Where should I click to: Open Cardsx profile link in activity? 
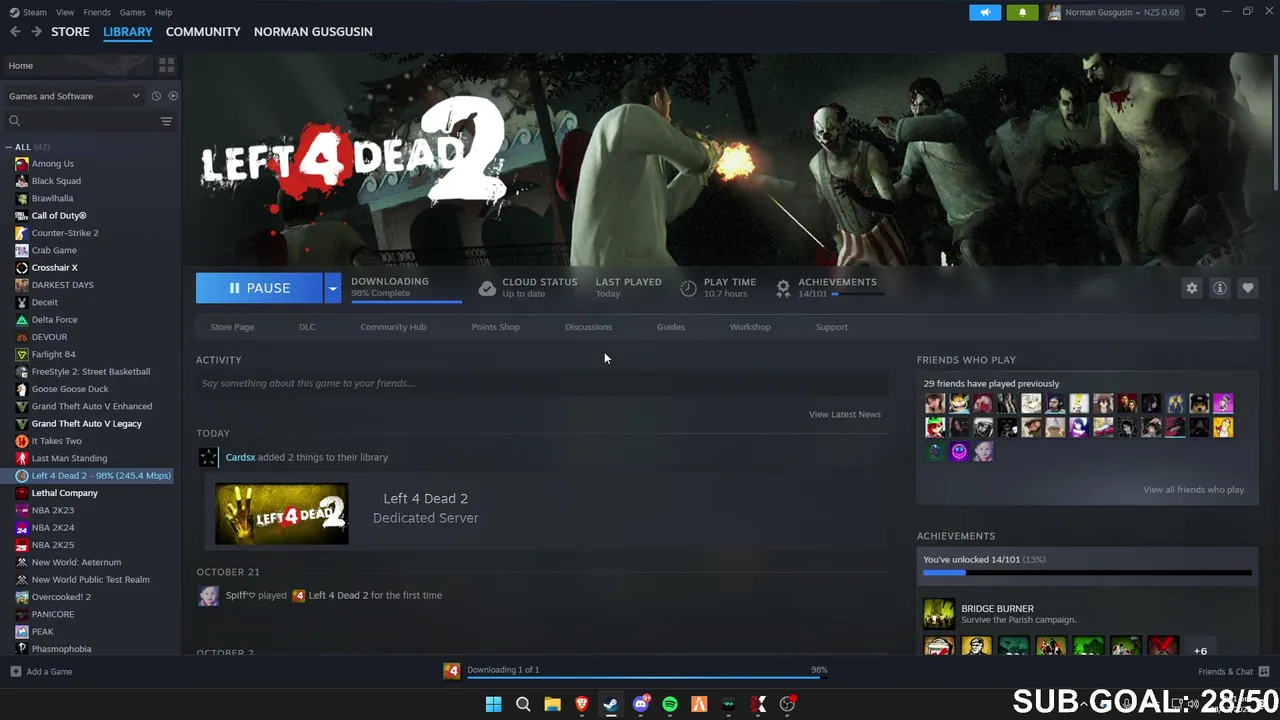(x=240, y=457)
